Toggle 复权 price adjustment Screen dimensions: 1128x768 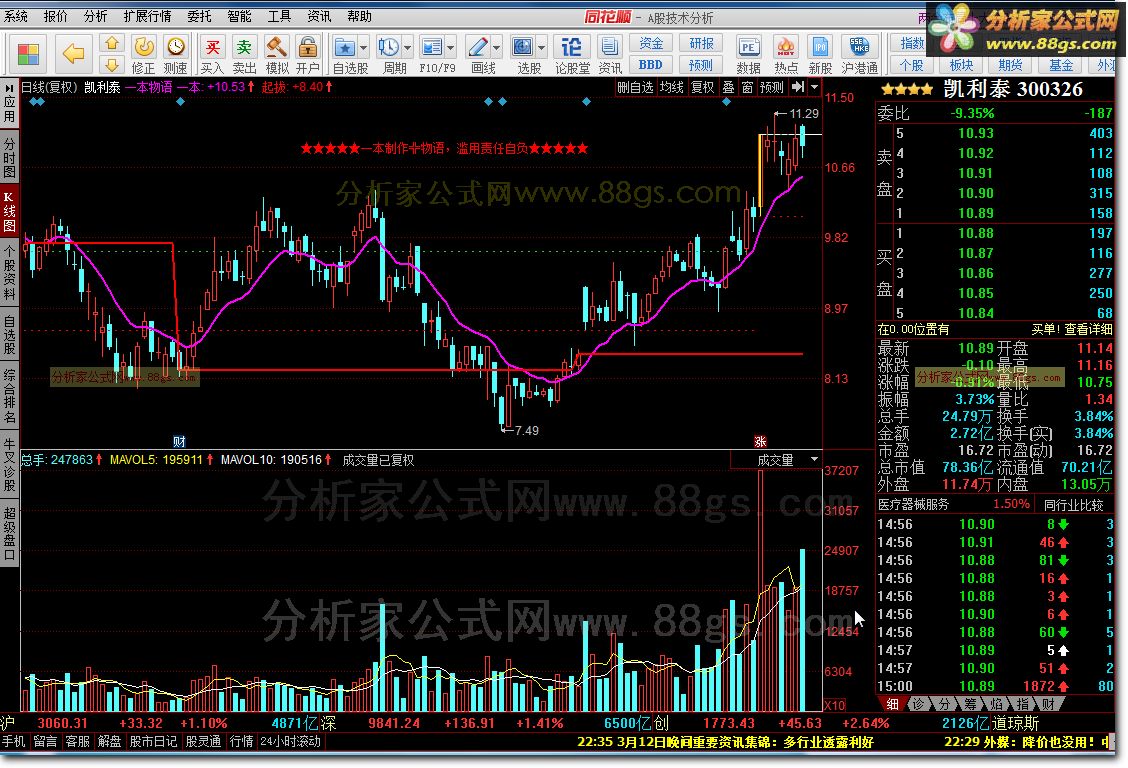tap(703, 87)
